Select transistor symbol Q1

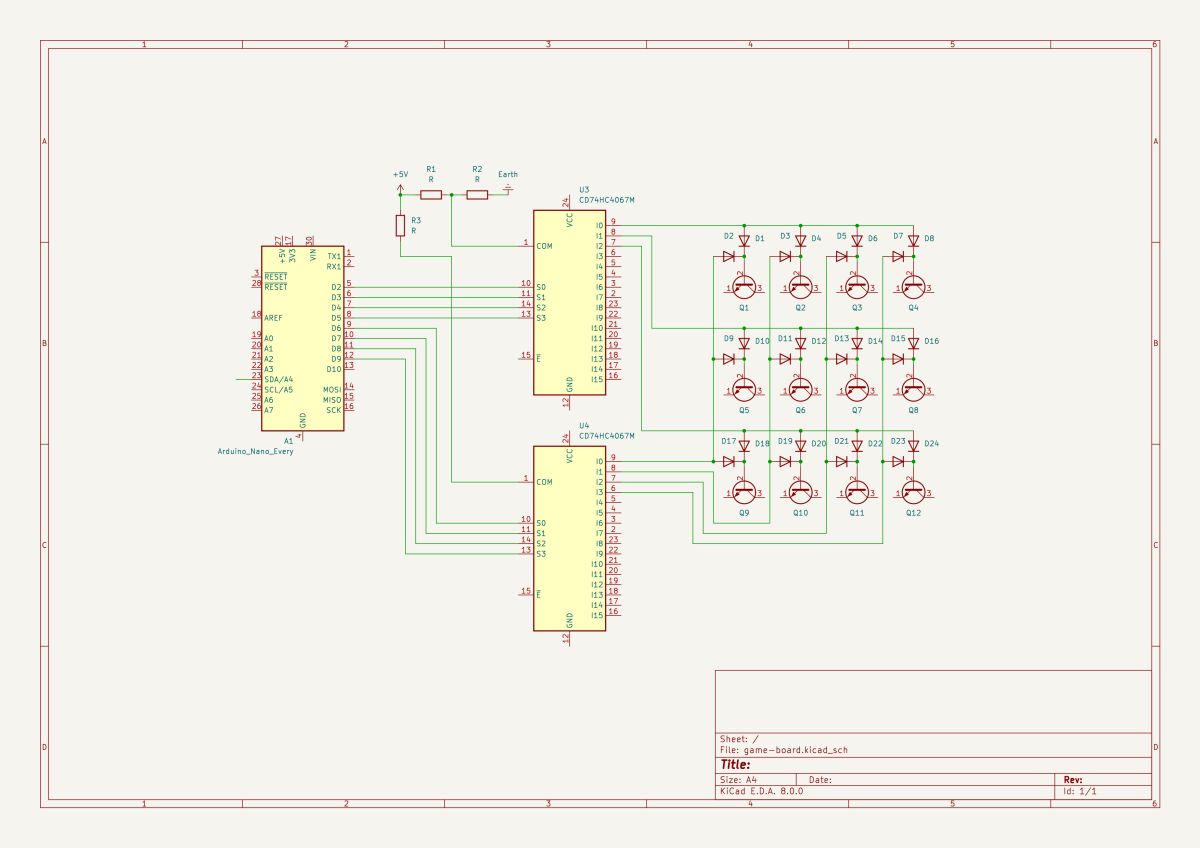(x=744, y=287)
